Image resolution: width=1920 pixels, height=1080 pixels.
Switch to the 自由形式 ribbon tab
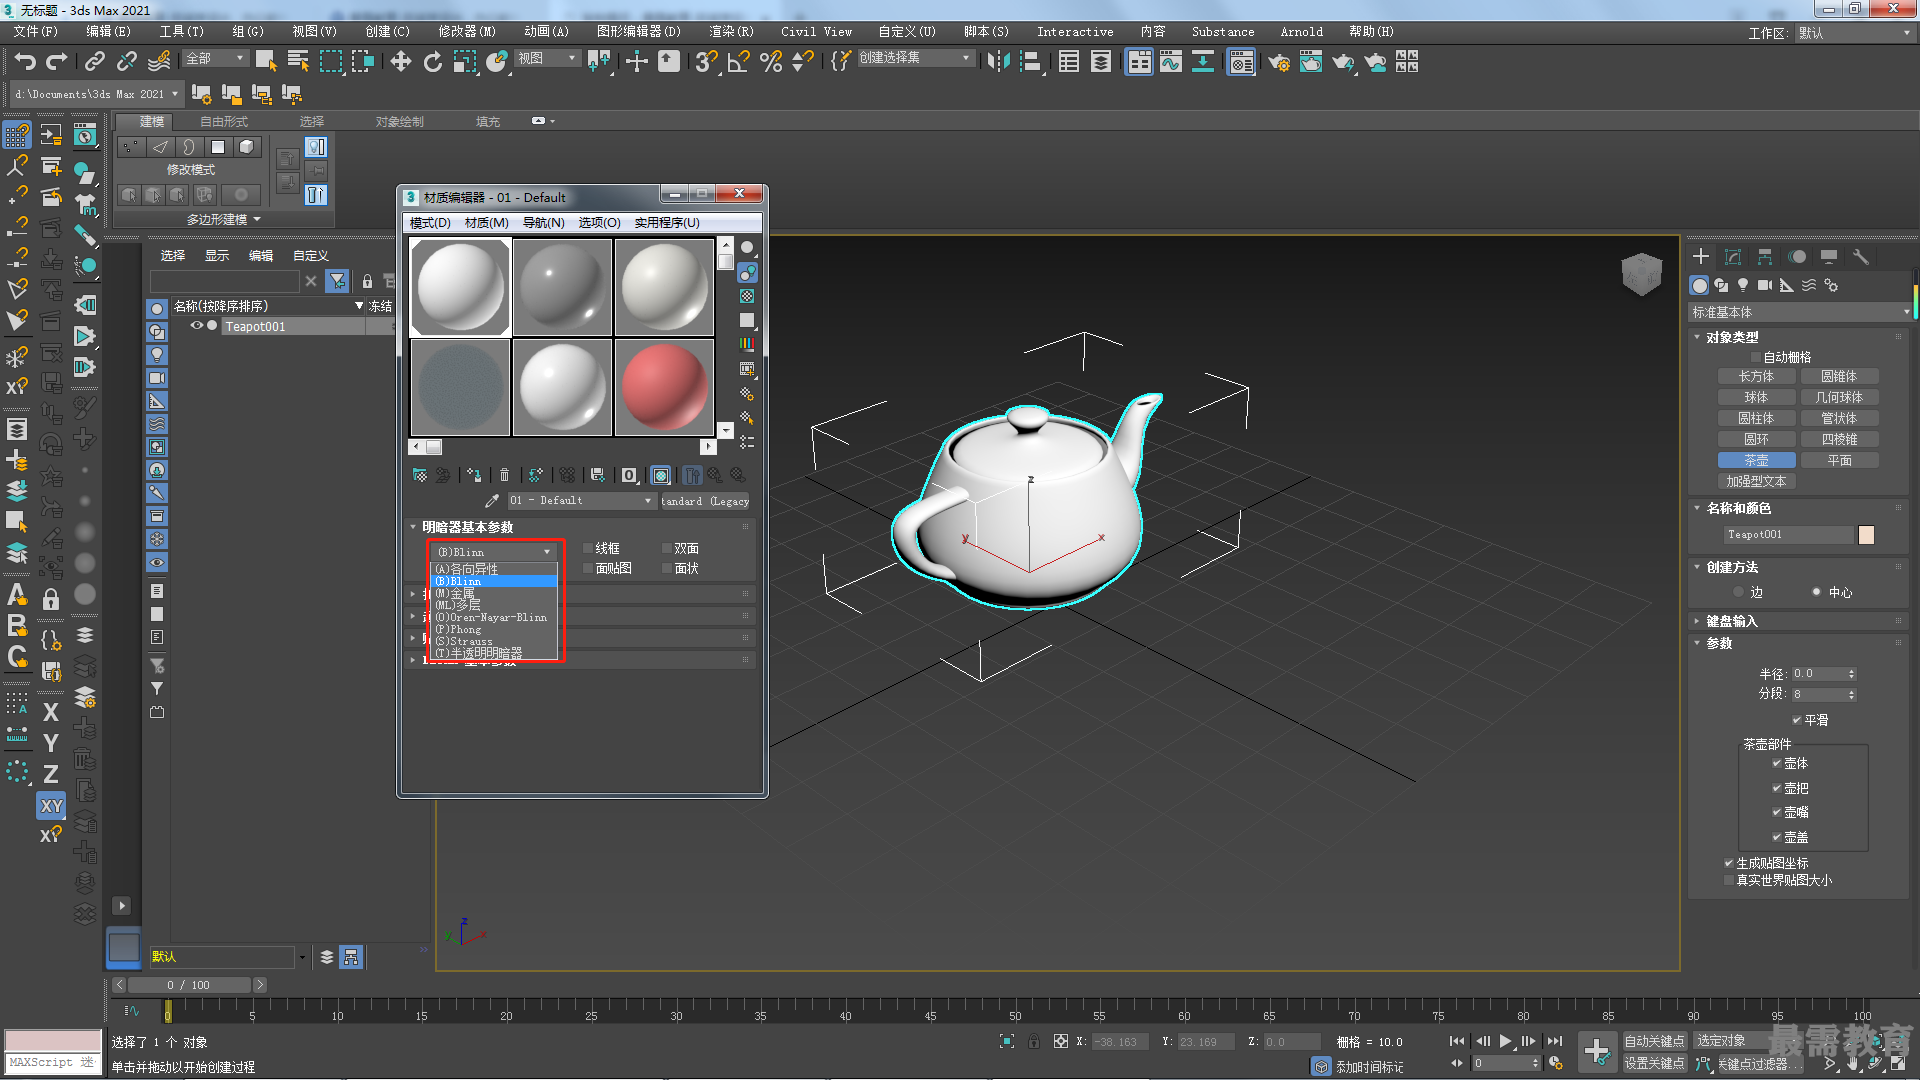click(224, 121)
